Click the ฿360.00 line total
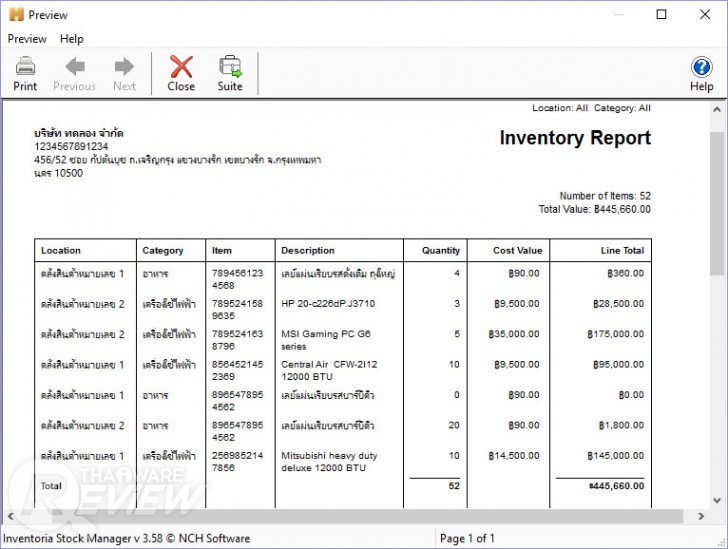Viewport: 728px width, 549px height. pyautogui.click(x=625, y=273)
